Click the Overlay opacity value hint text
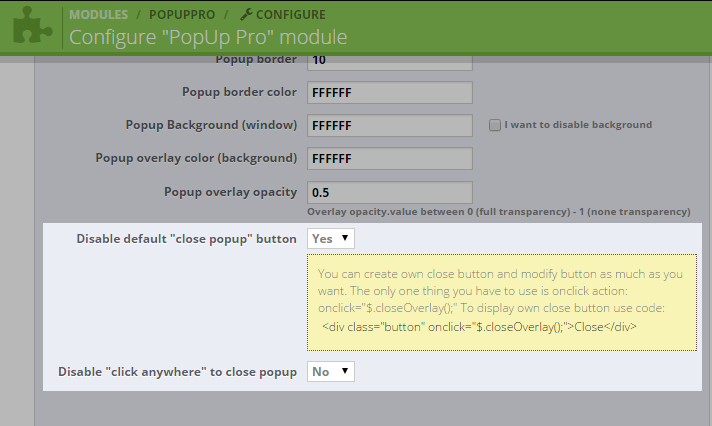The width and height of the screenshot is (712, 426). (x=499, y=212)
